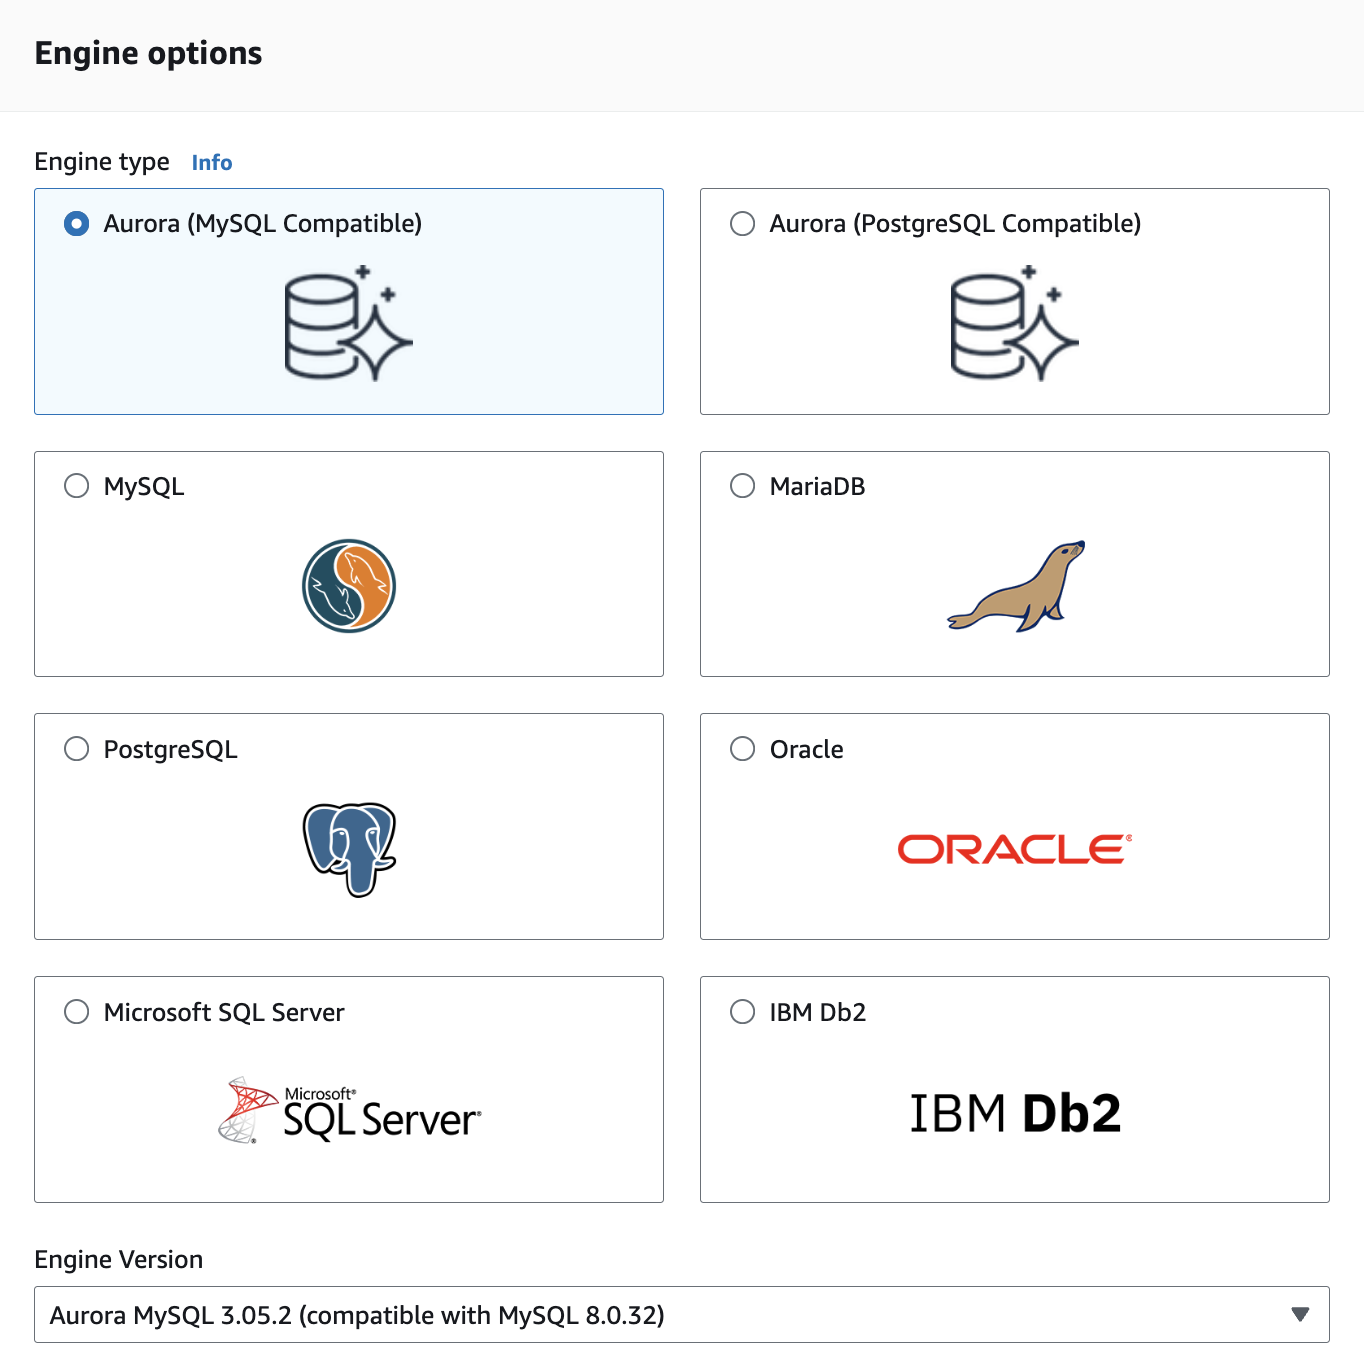Choose the MariaDB radio option
This screenshot has height=1358, width=1364.
coord(743,486)
